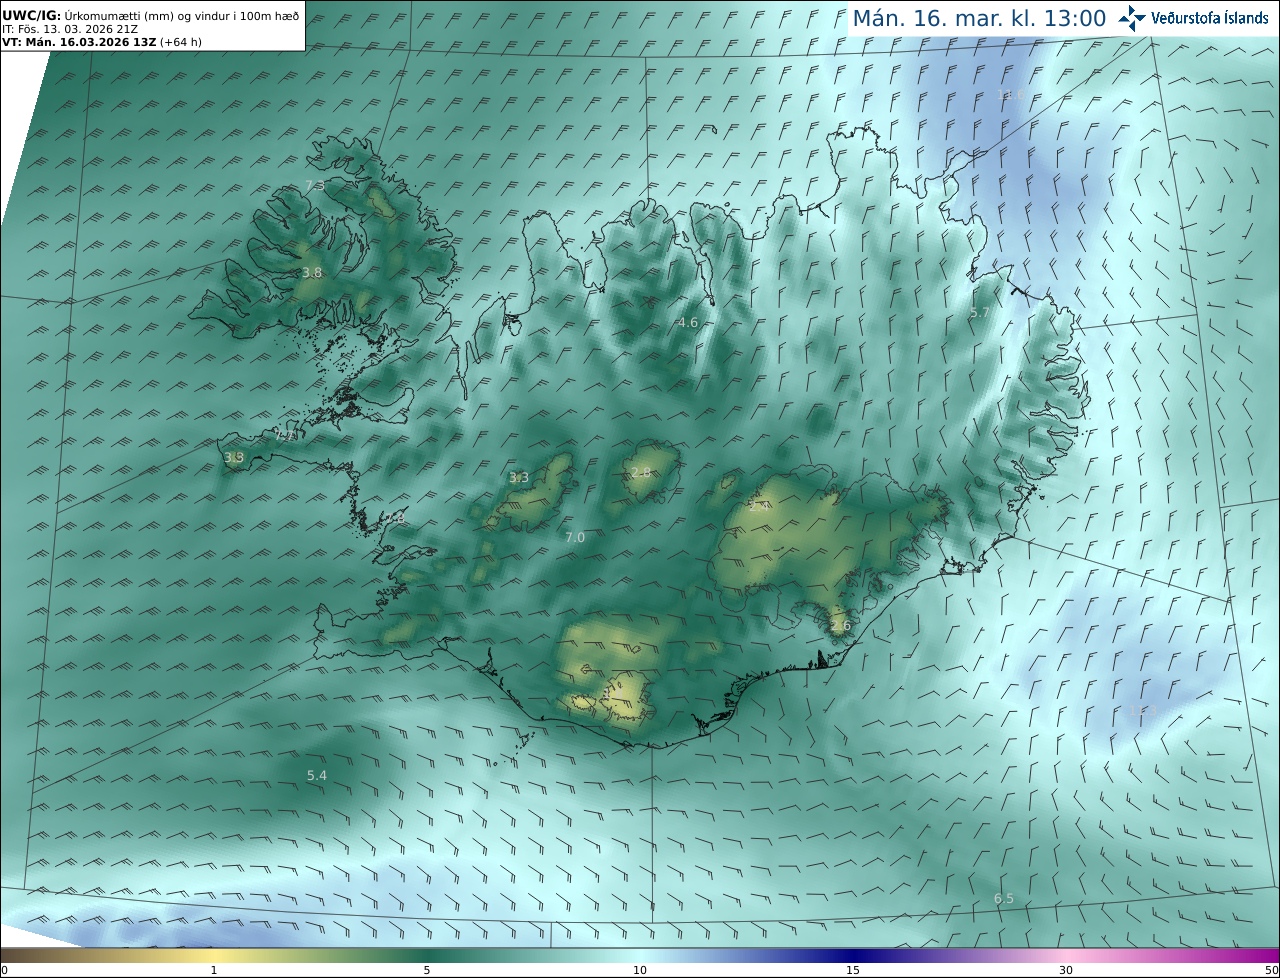Click the colorbar tick label '10'
The image size is (1280, 978).
coord(640,970)
